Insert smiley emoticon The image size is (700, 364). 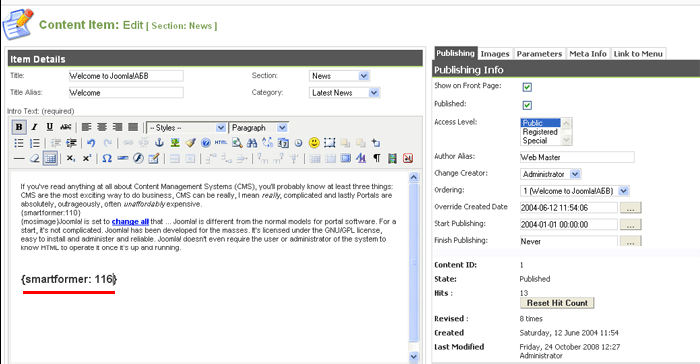314,143
